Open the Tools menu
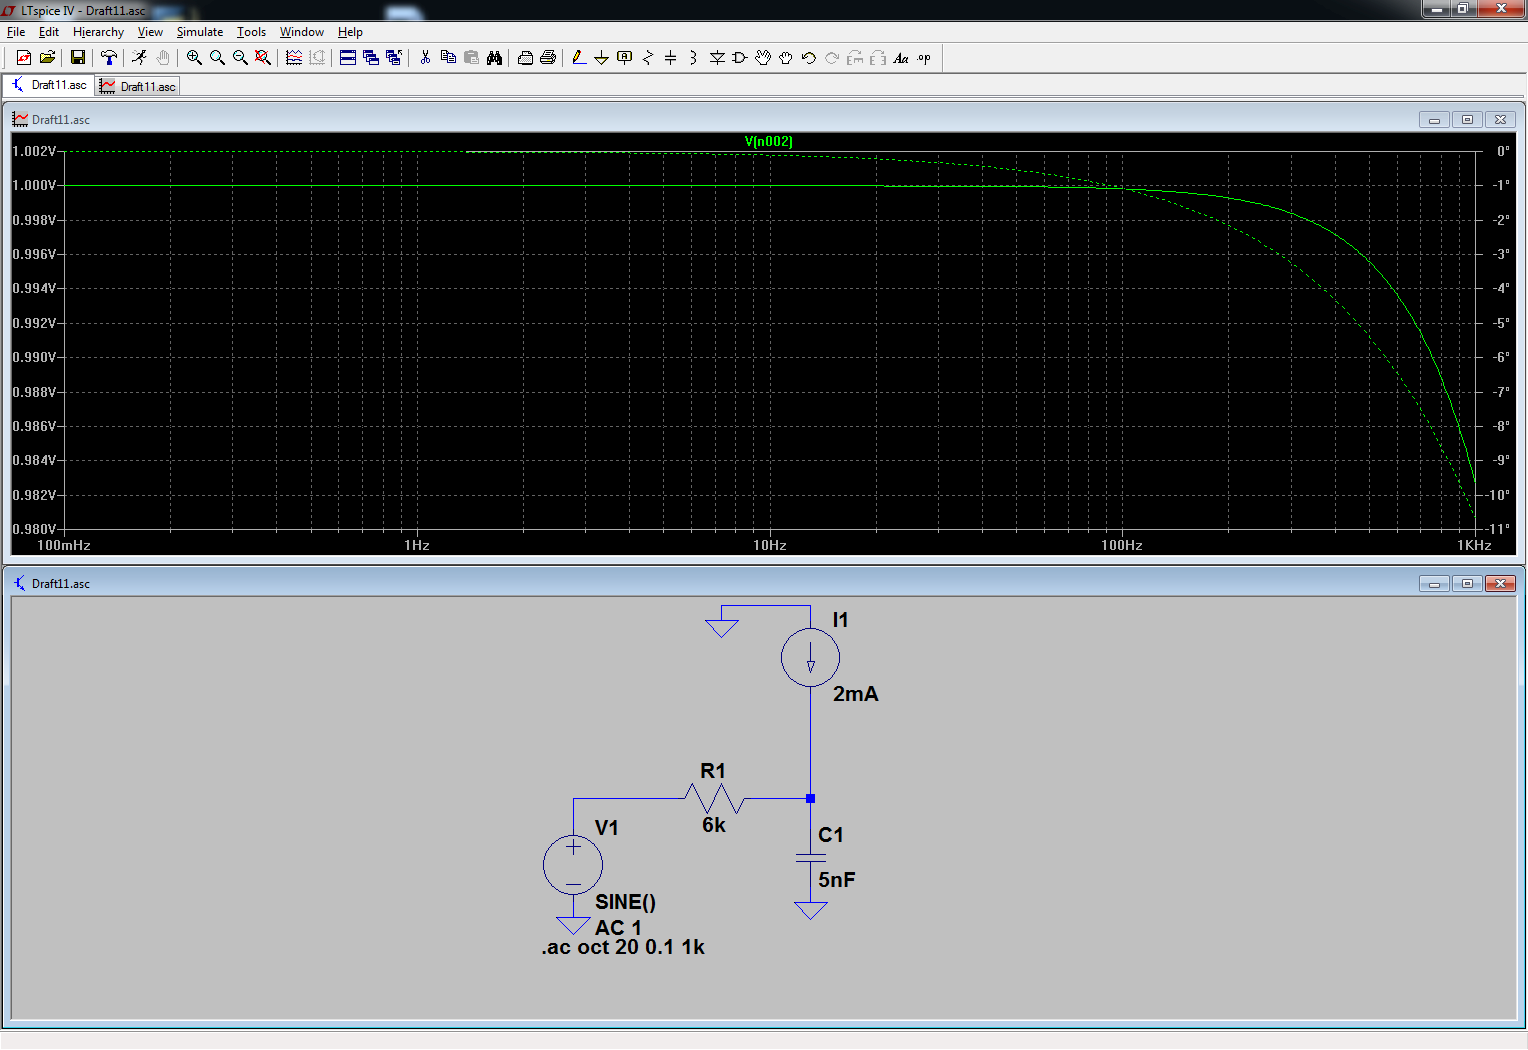The image size is (1528, 1050). point(251,32)
